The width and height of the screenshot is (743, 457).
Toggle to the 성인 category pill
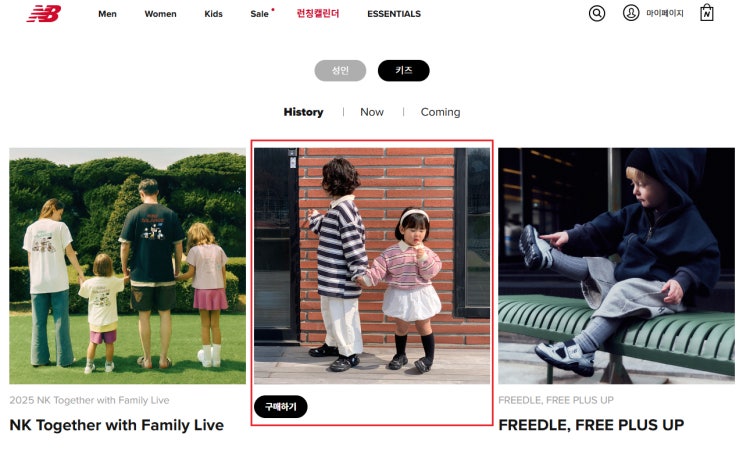(x=340, y=71)
